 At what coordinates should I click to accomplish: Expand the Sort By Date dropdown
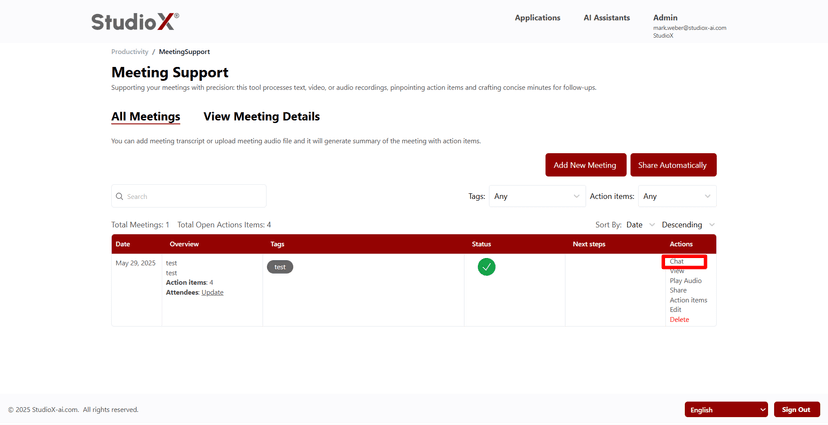coord(640,225)
